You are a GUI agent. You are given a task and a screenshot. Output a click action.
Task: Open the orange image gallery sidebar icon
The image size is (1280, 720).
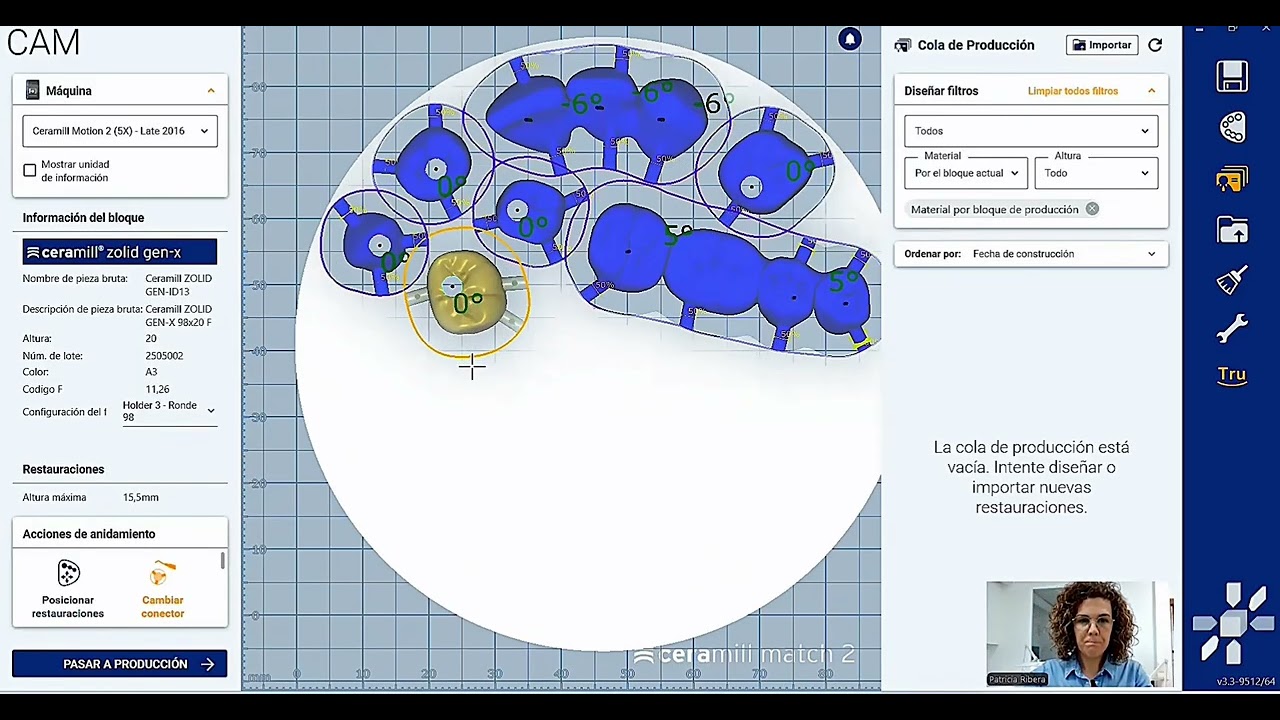click(x=1232, y=179)
